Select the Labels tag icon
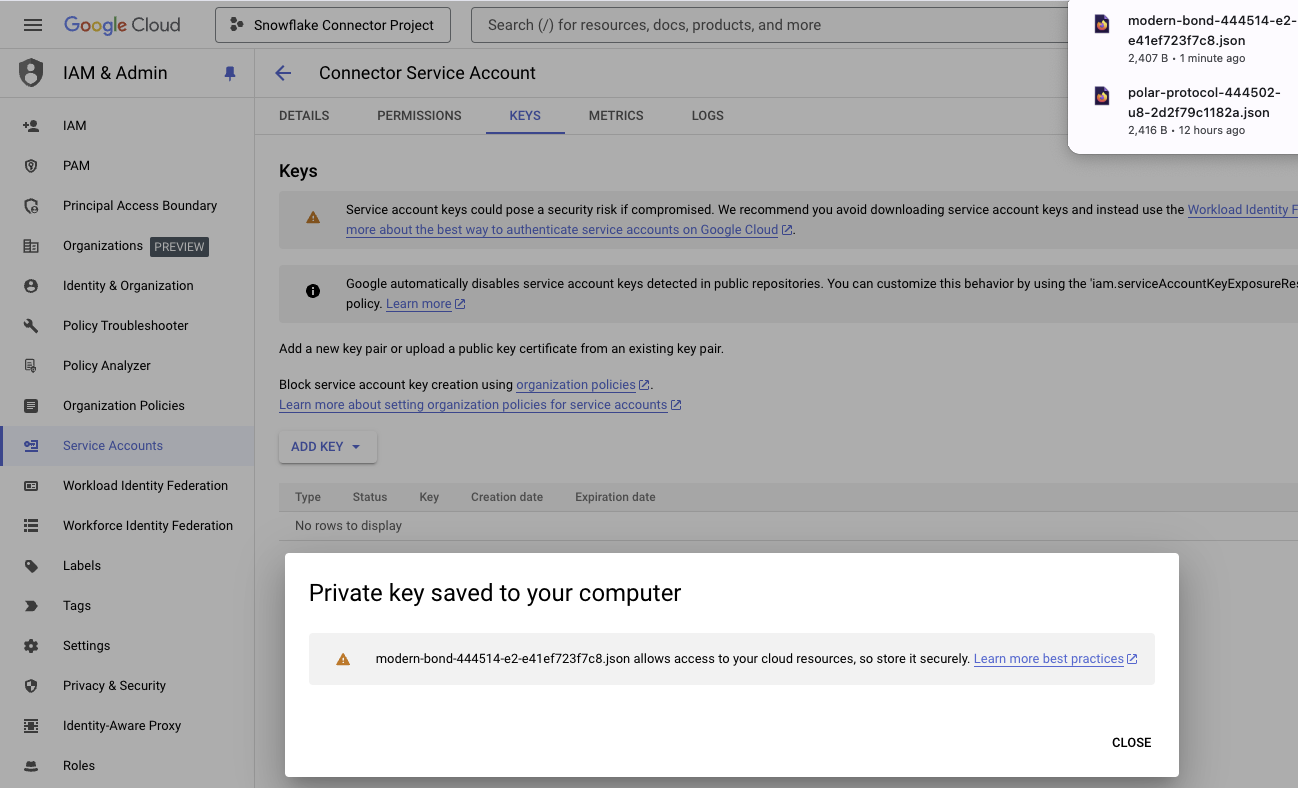The height and width of the screenshot is (788, 1298). pos(33,565)
